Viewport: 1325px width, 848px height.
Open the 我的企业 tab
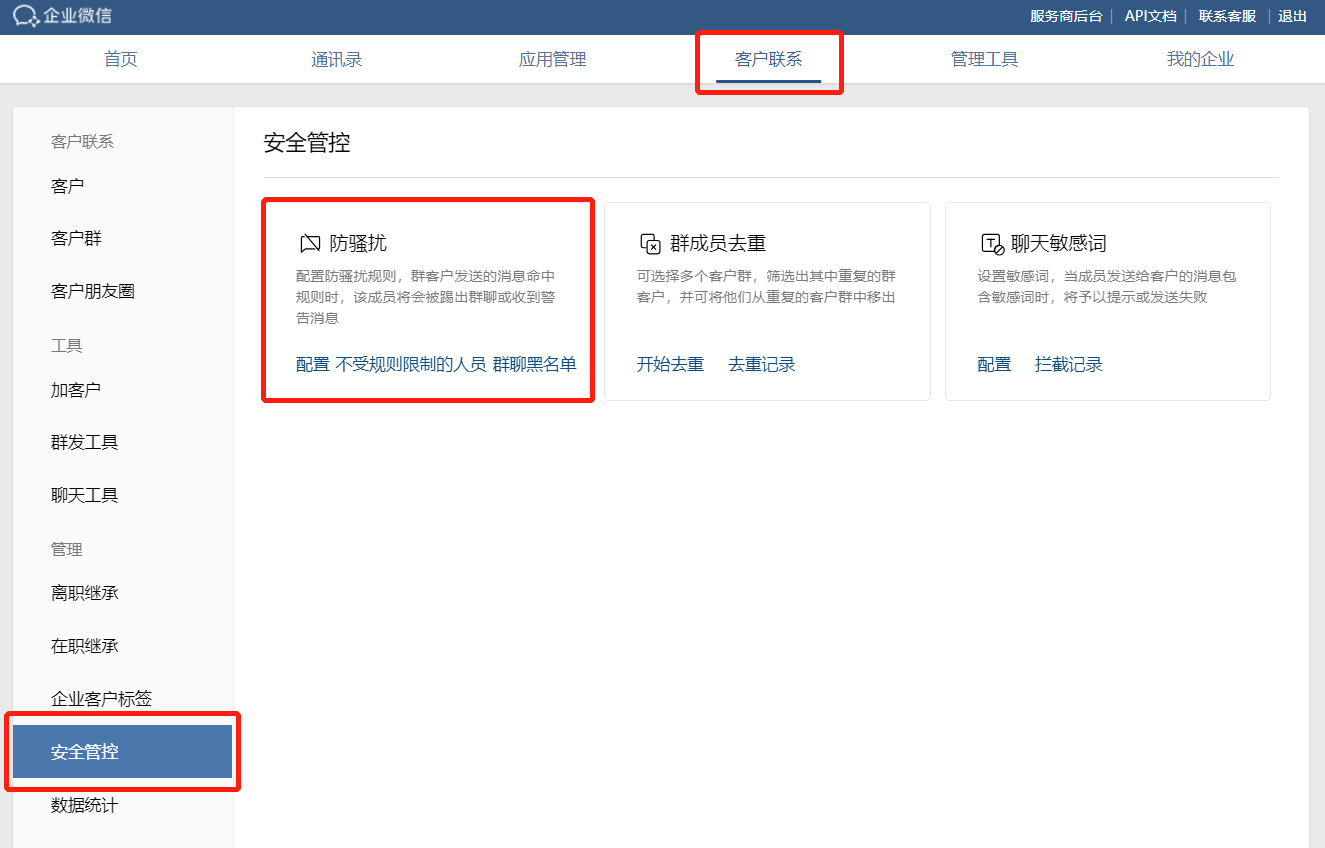tap(1200, 60)
